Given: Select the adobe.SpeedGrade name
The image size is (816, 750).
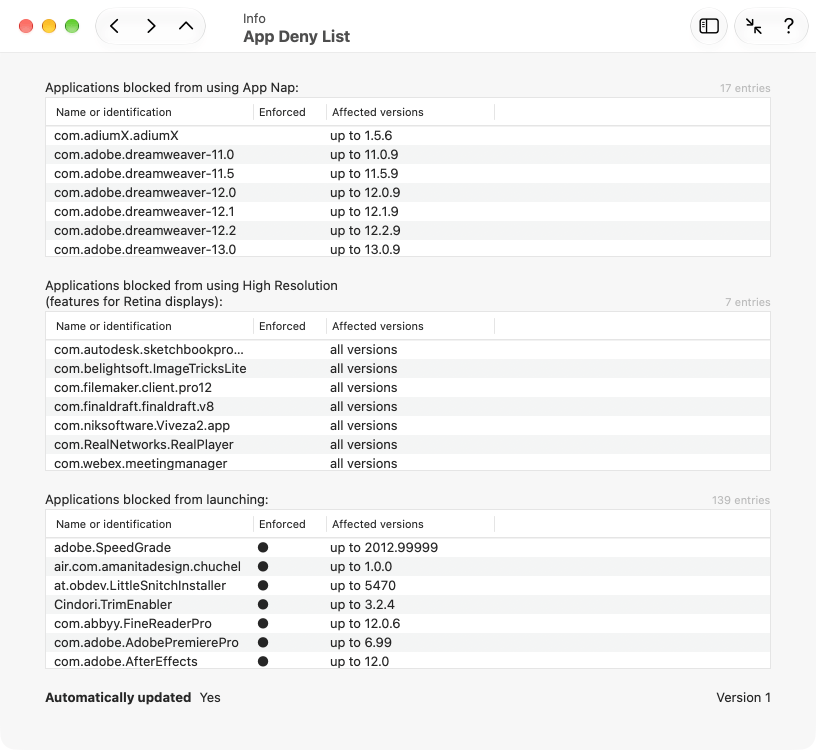Looking at the screenshot, I should (112, 548).
